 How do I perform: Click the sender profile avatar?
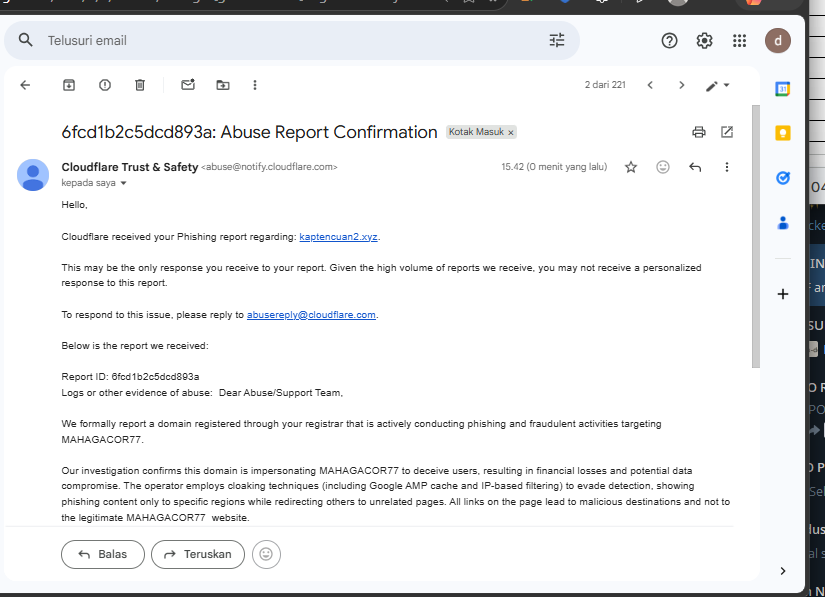pyautogui.click(x=33, y=175)
